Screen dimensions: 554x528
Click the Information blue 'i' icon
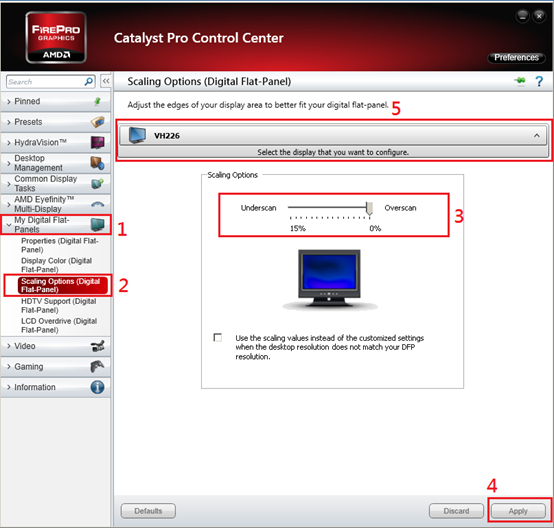click(x=97, y=387)
